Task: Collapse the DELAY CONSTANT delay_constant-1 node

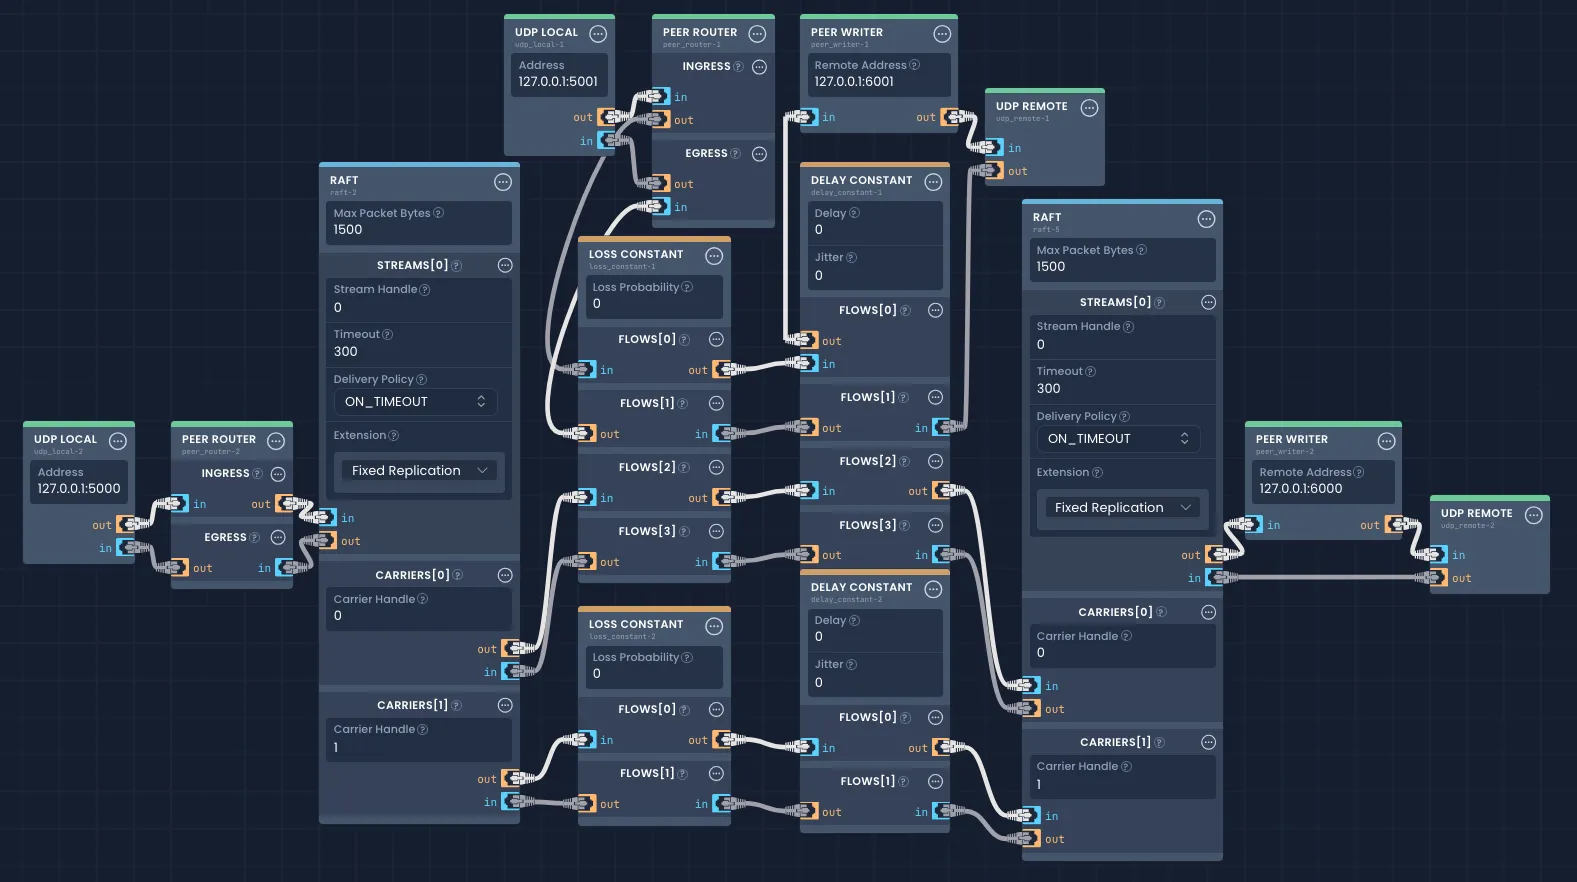Action: pos(933,182)
